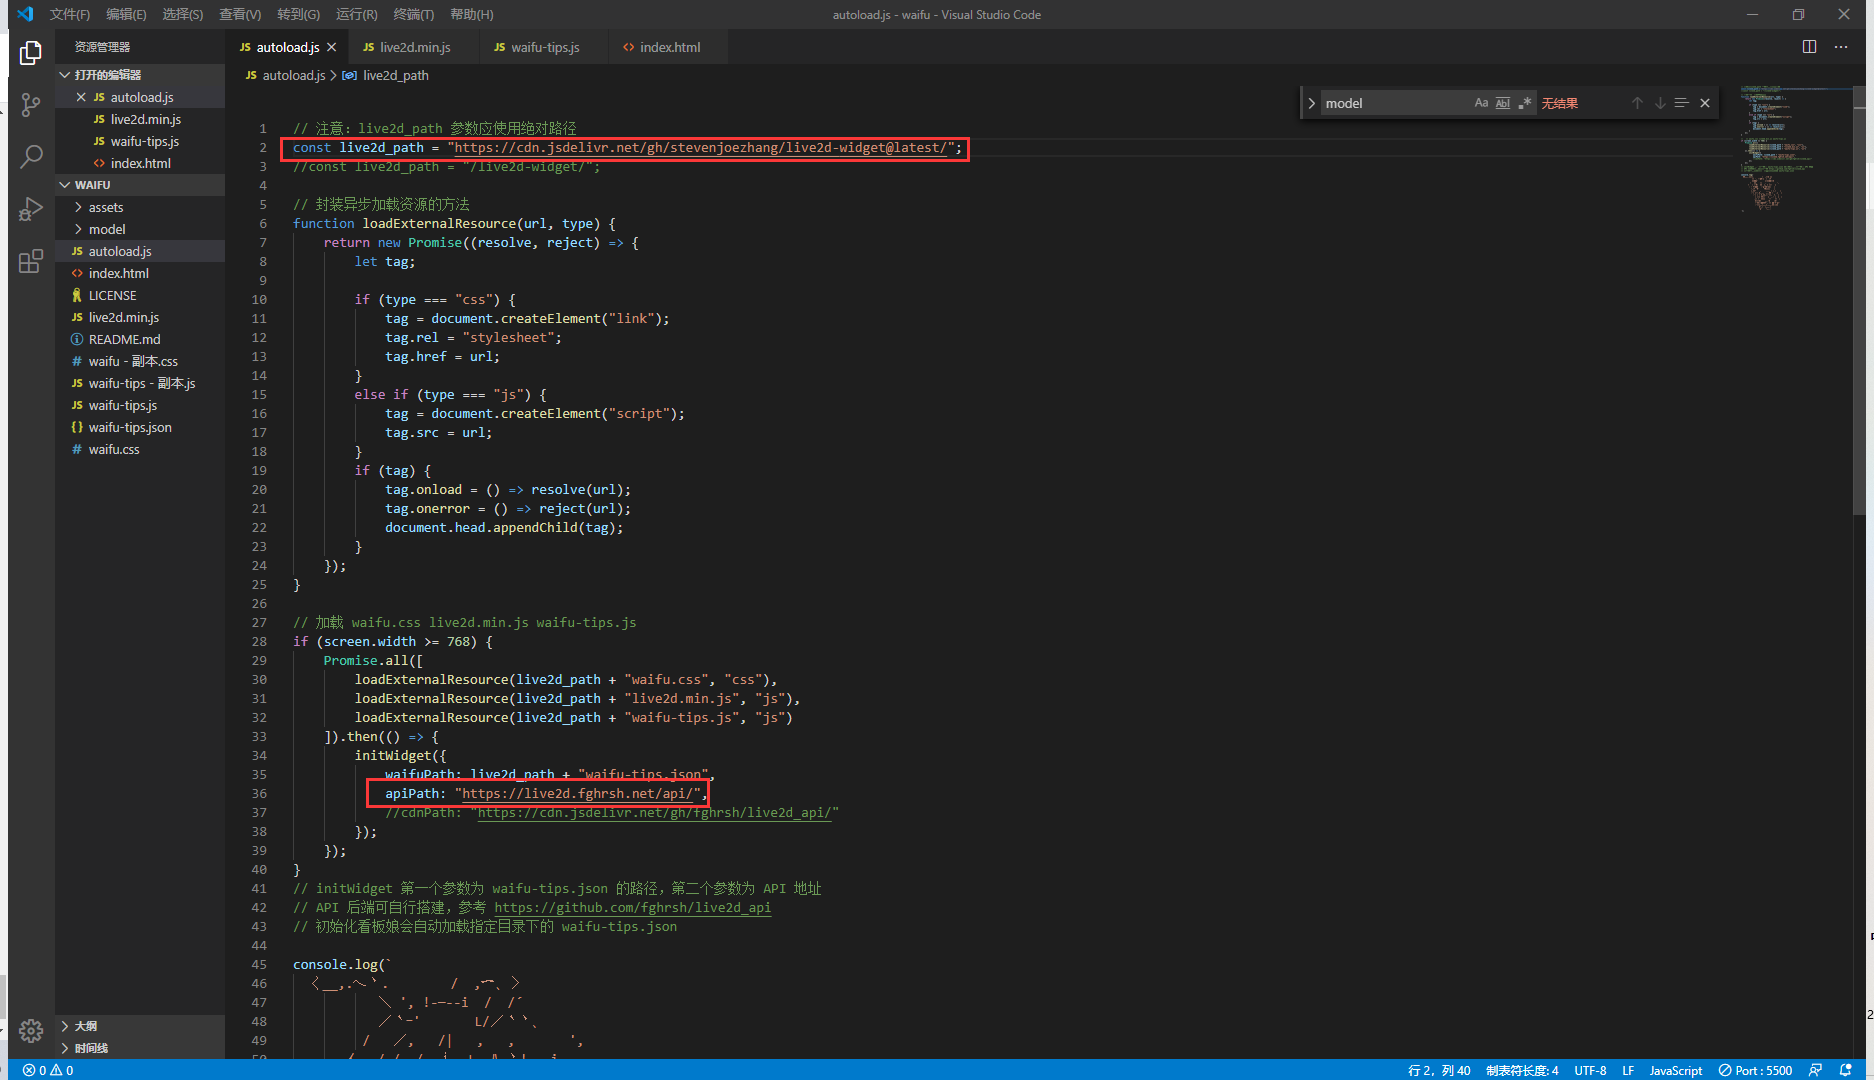Open the editor More Actions menu
The height and width of the screenshot is (1080, 1874).
click(1841, 47)
